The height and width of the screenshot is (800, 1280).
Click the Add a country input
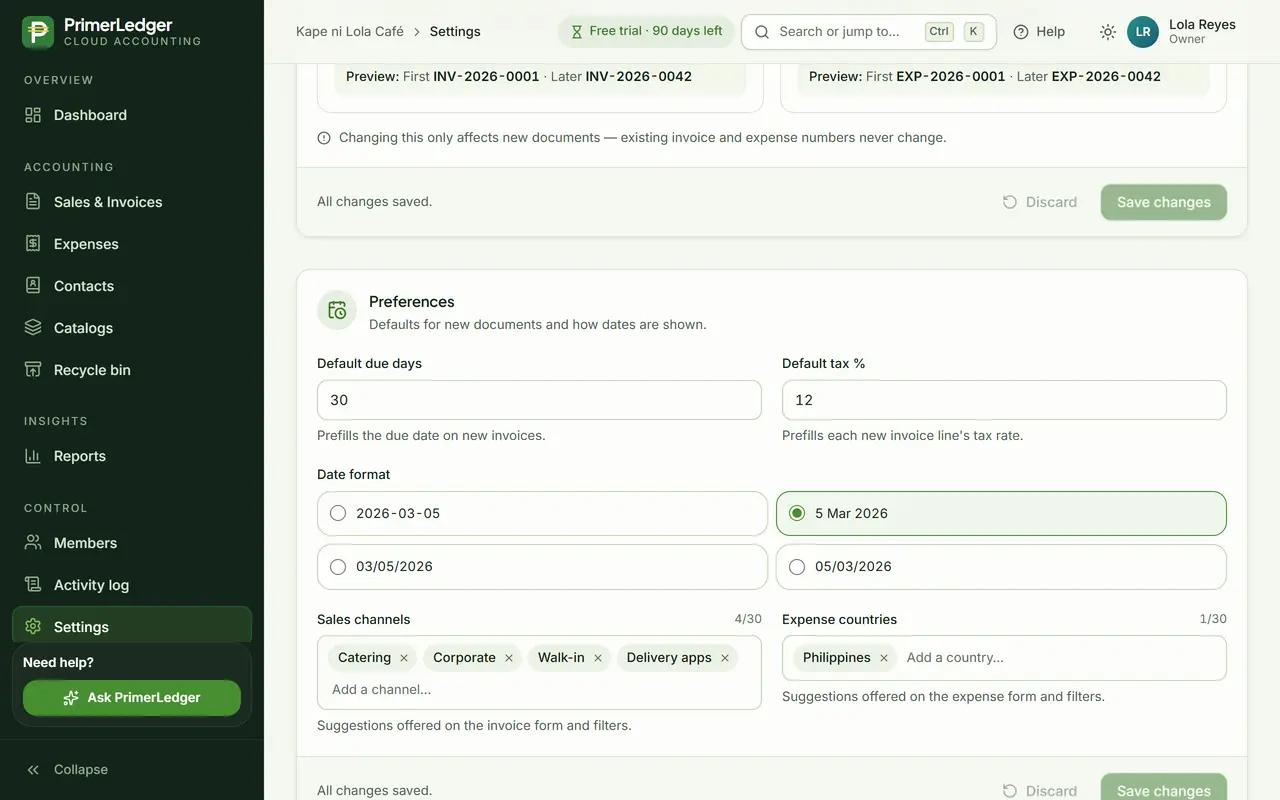click(x=1058, y=658)
